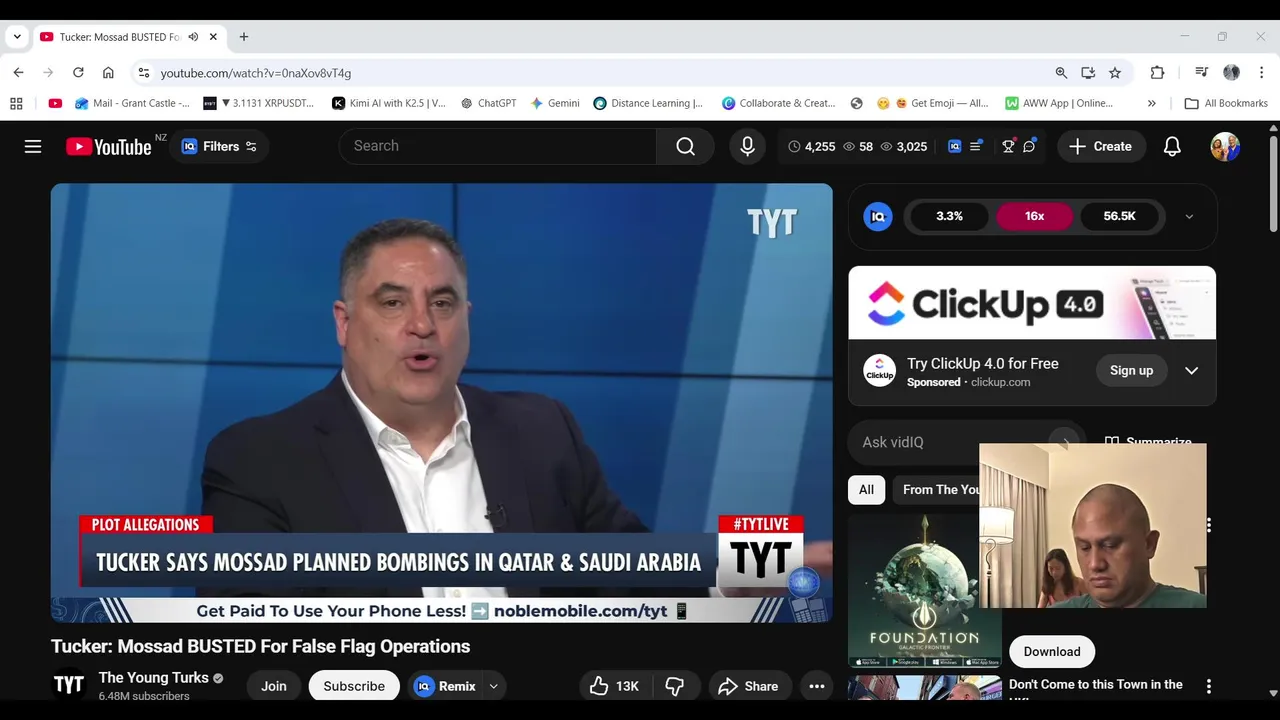Click in the YouTube search box
This screenshot has width=1280, height=720.
(x=498, y=146)
